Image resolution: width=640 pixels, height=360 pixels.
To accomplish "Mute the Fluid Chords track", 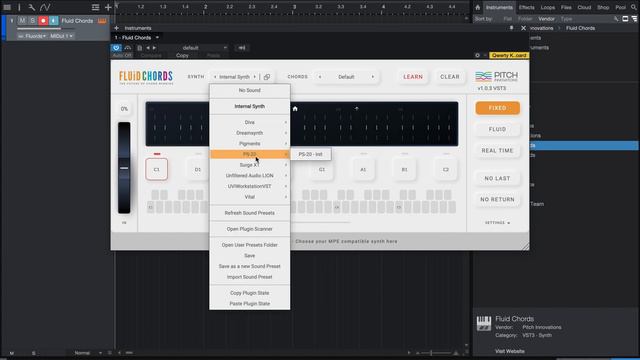I will [22, 20].
